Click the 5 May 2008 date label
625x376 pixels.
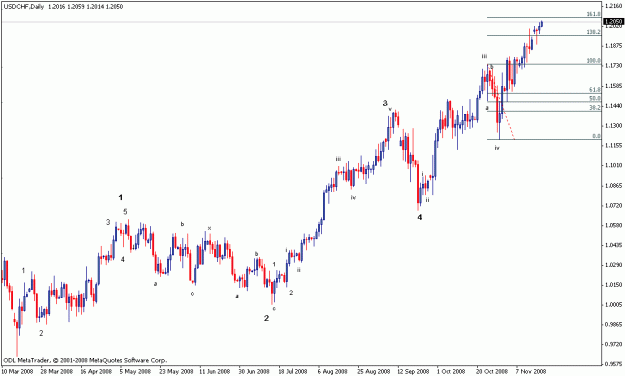pyautogui.click(x=136, y=371)
